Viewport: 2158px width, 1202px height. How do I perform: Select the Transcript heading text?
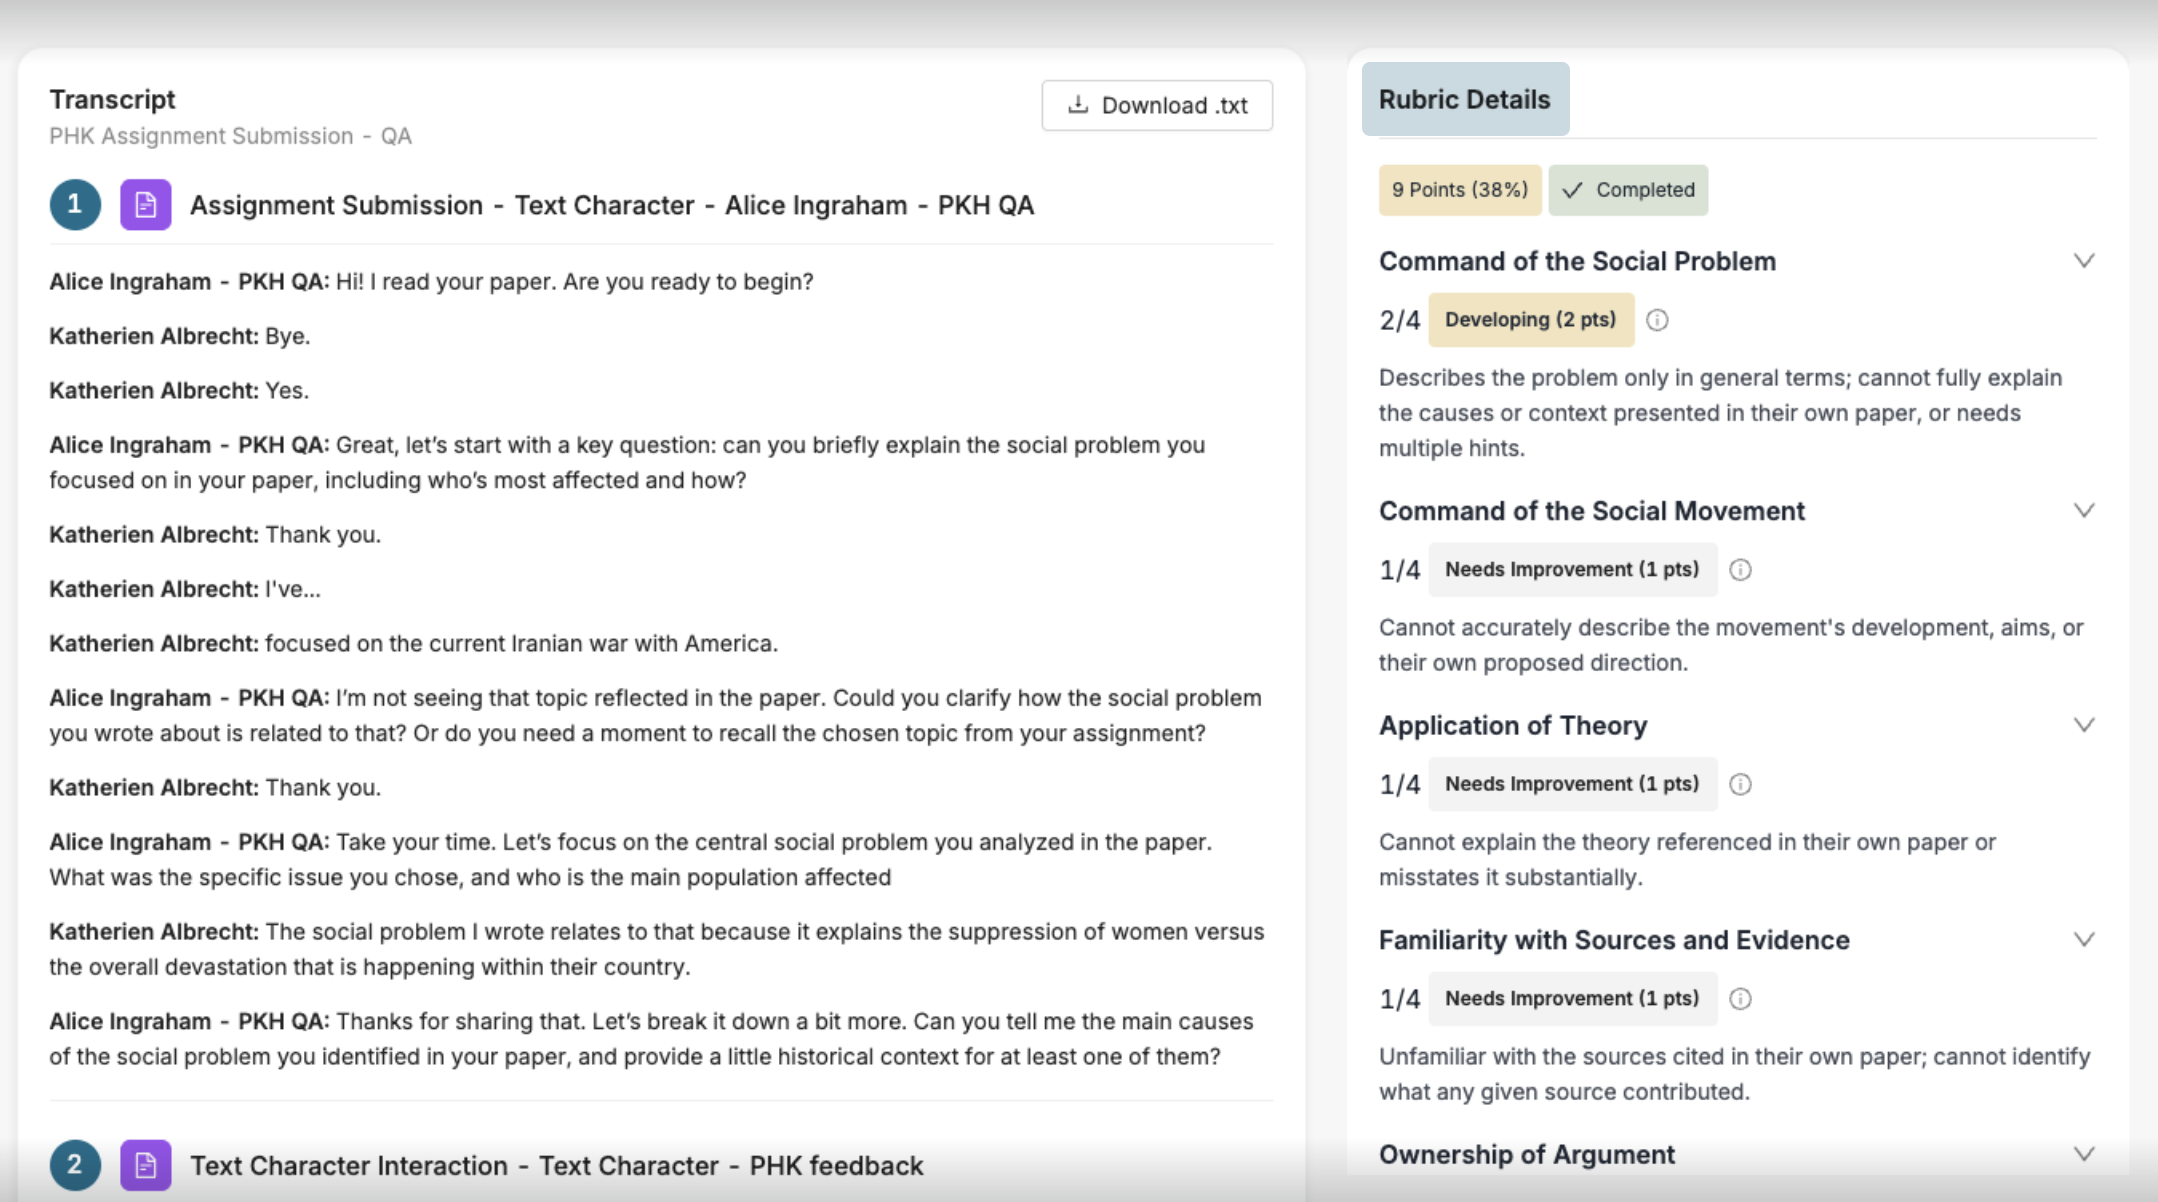112,99
